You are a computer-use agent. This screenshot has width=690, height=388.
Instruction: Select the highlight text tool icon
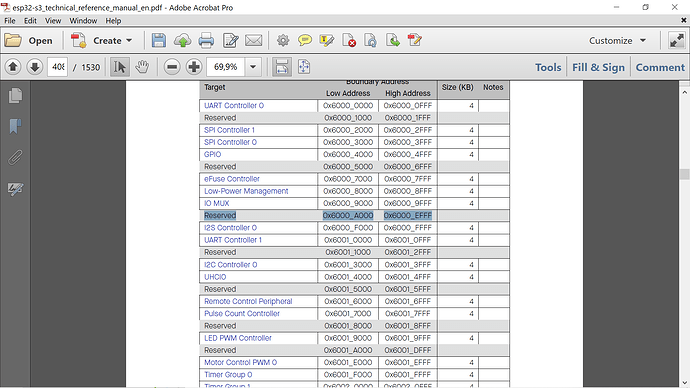(327, 40)
